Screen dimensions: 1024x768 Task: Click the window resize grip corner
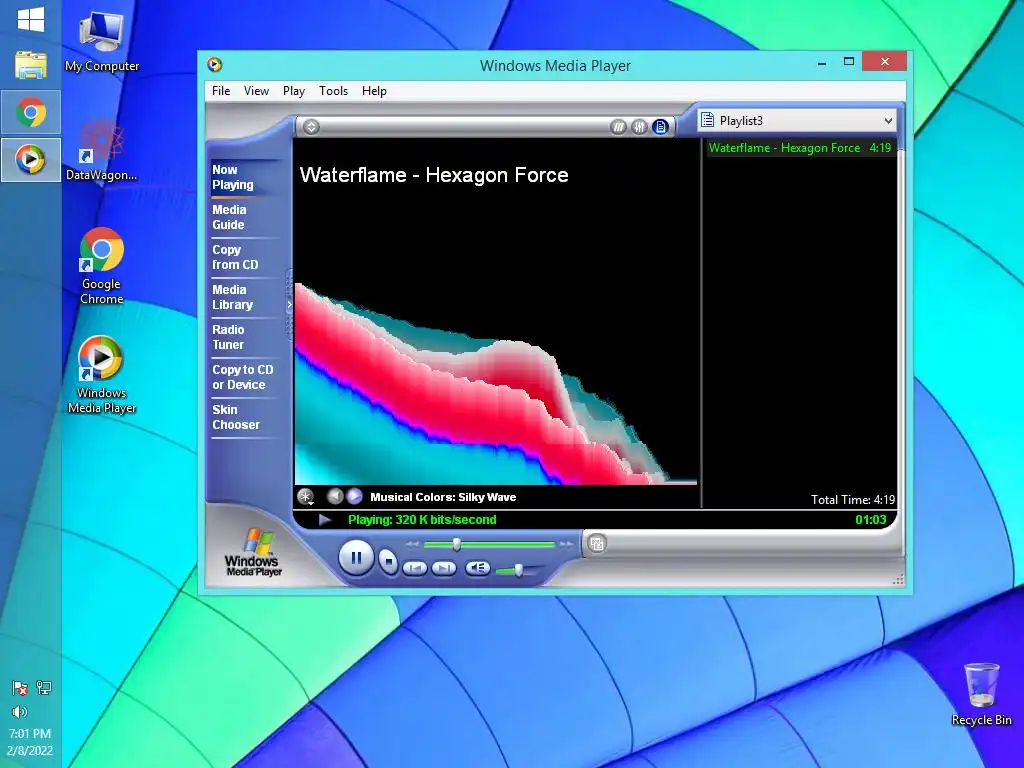898,579
